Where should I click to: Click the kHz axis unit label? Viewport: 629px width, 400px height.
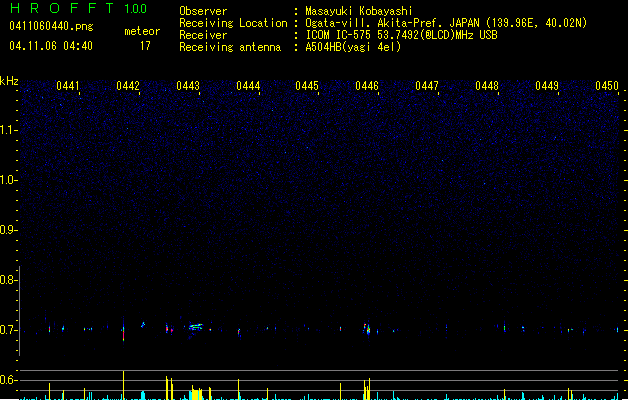(x=9, y=81)
